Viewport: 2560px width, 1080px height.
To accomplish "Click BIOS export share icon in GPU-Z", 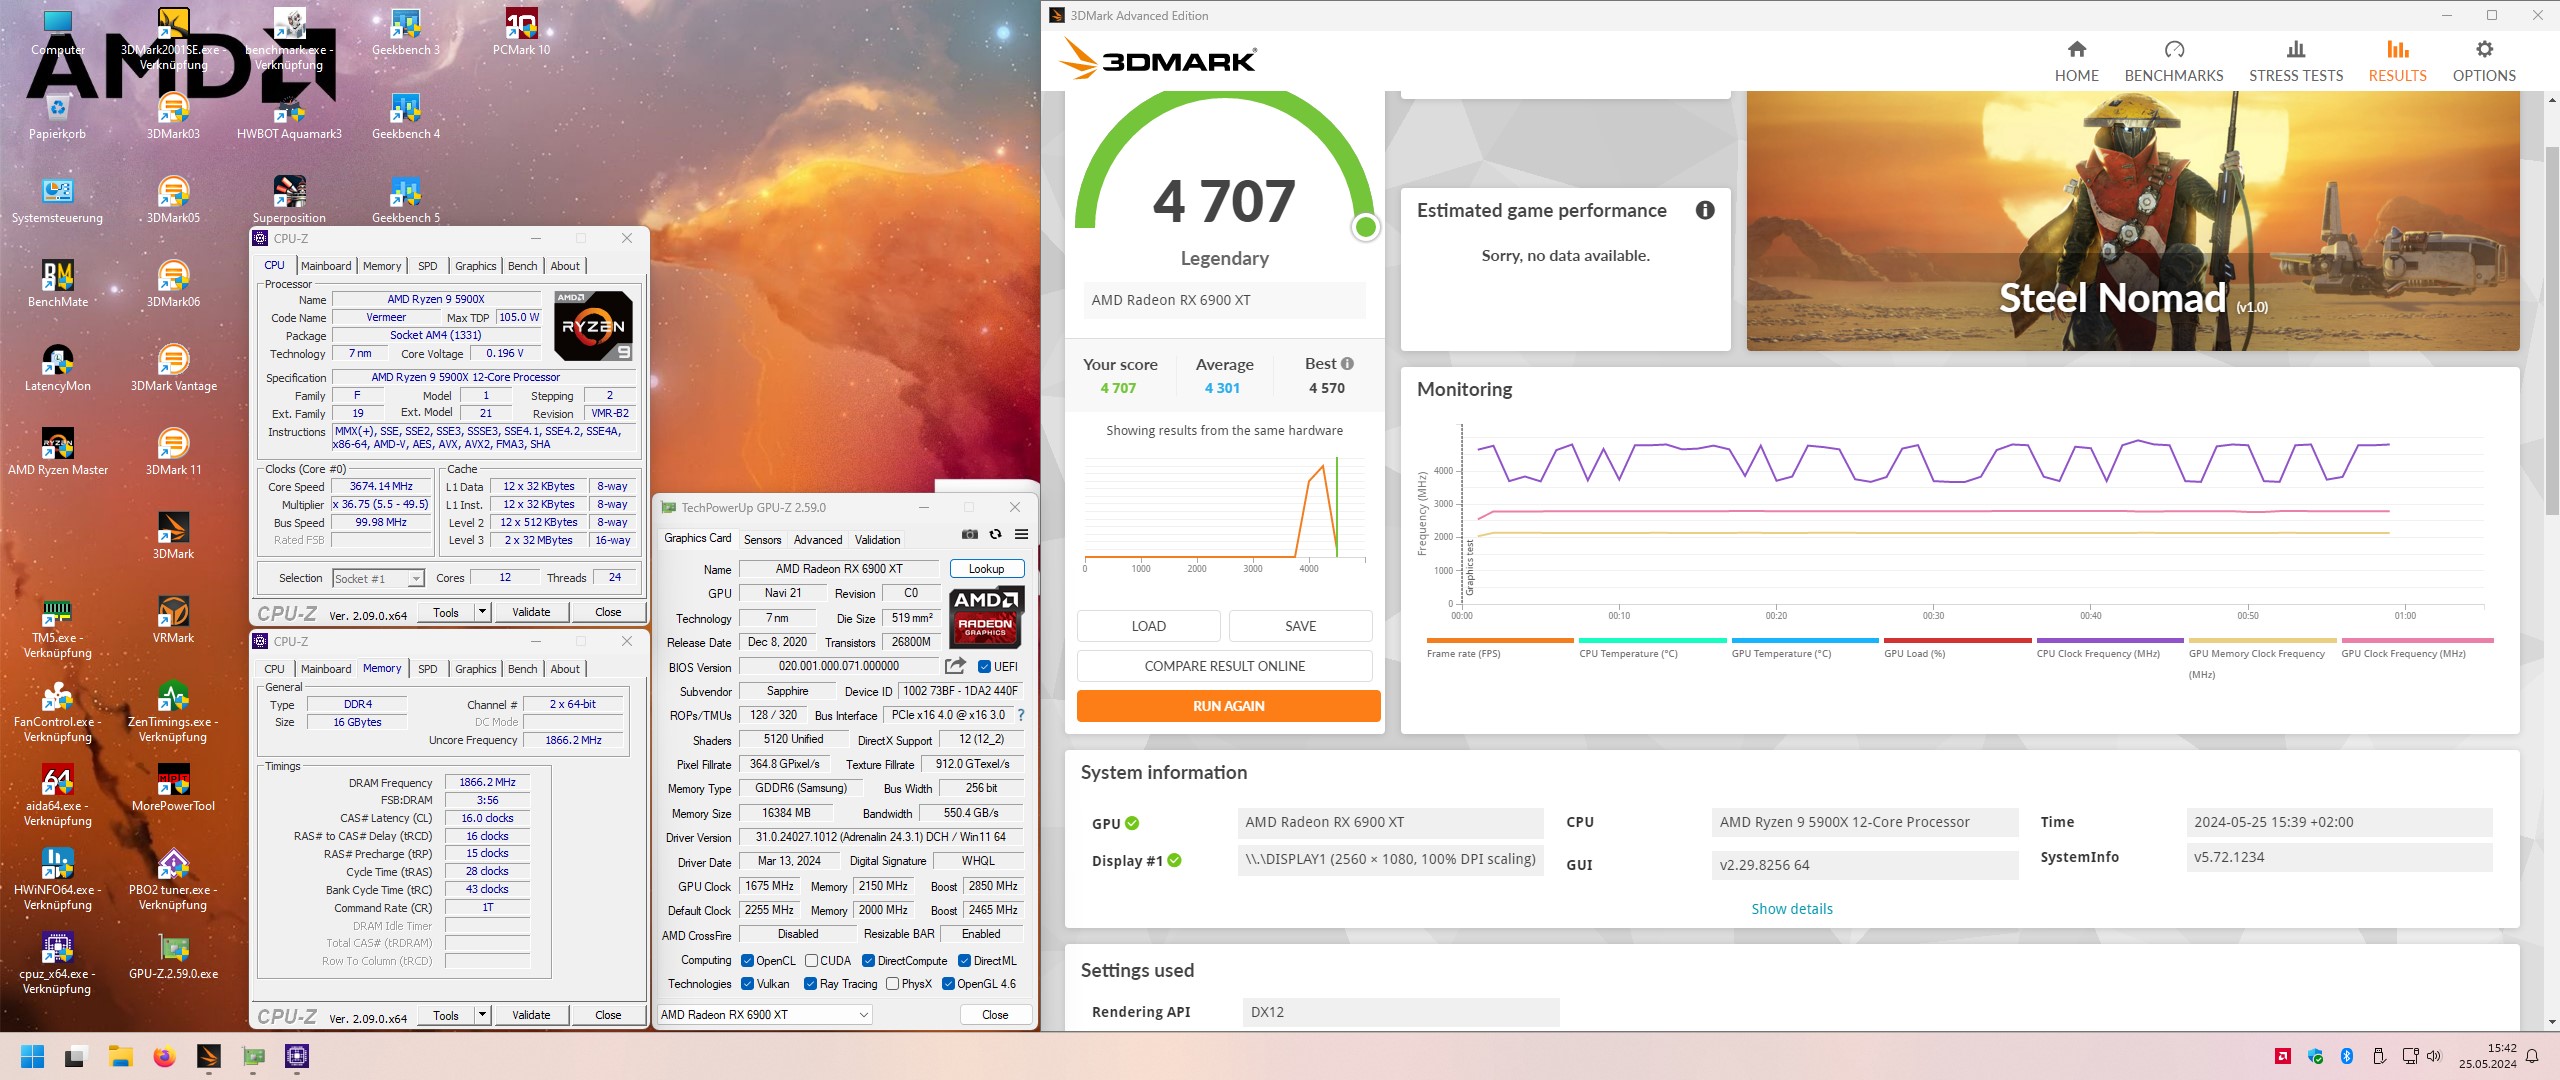I will pyautogui.click(x=955, y=666).
